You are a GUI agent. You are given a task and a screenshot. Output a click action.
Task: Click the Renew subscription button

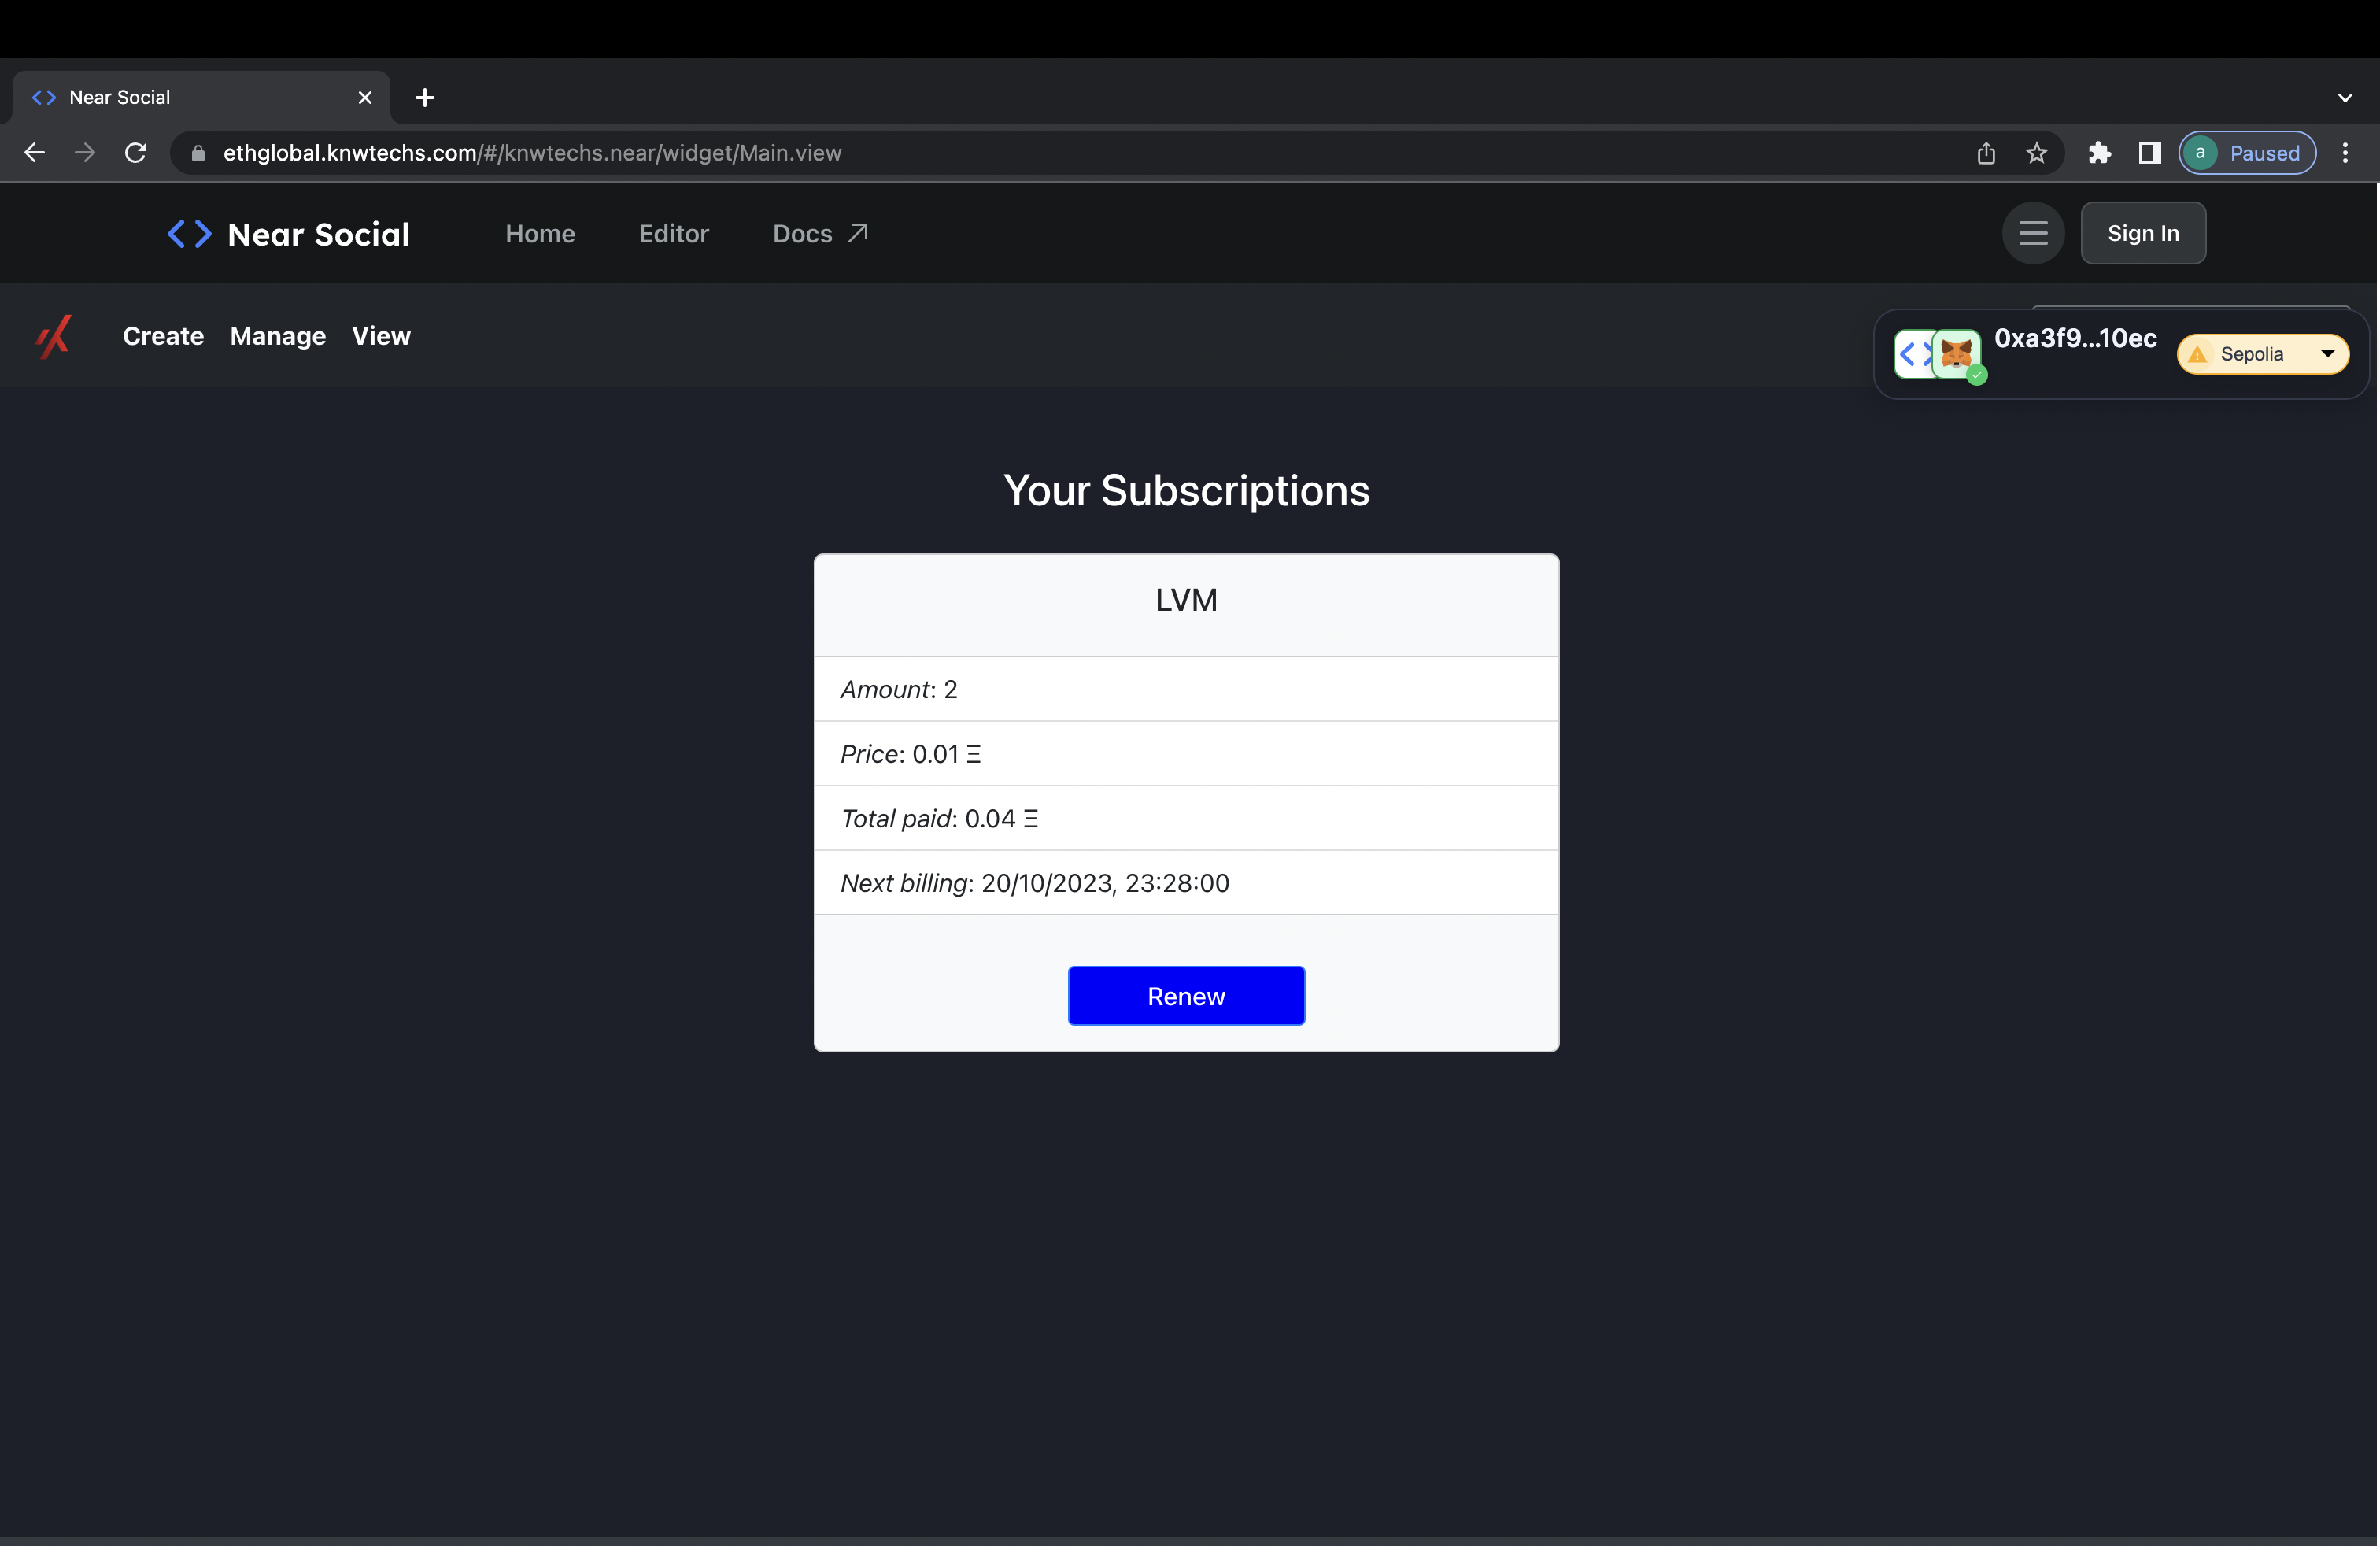(1187, 996)
